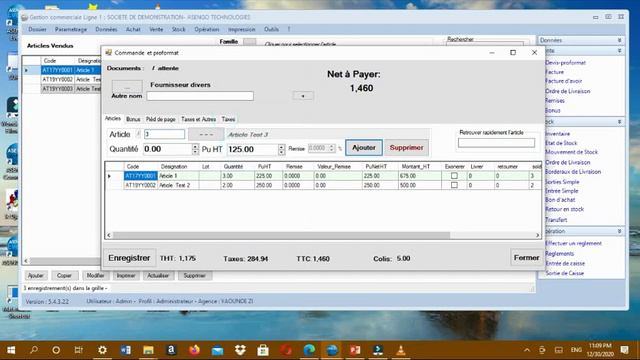Click Imprimer button in main window
Viewport: 640px width, 360px height.
126,276
